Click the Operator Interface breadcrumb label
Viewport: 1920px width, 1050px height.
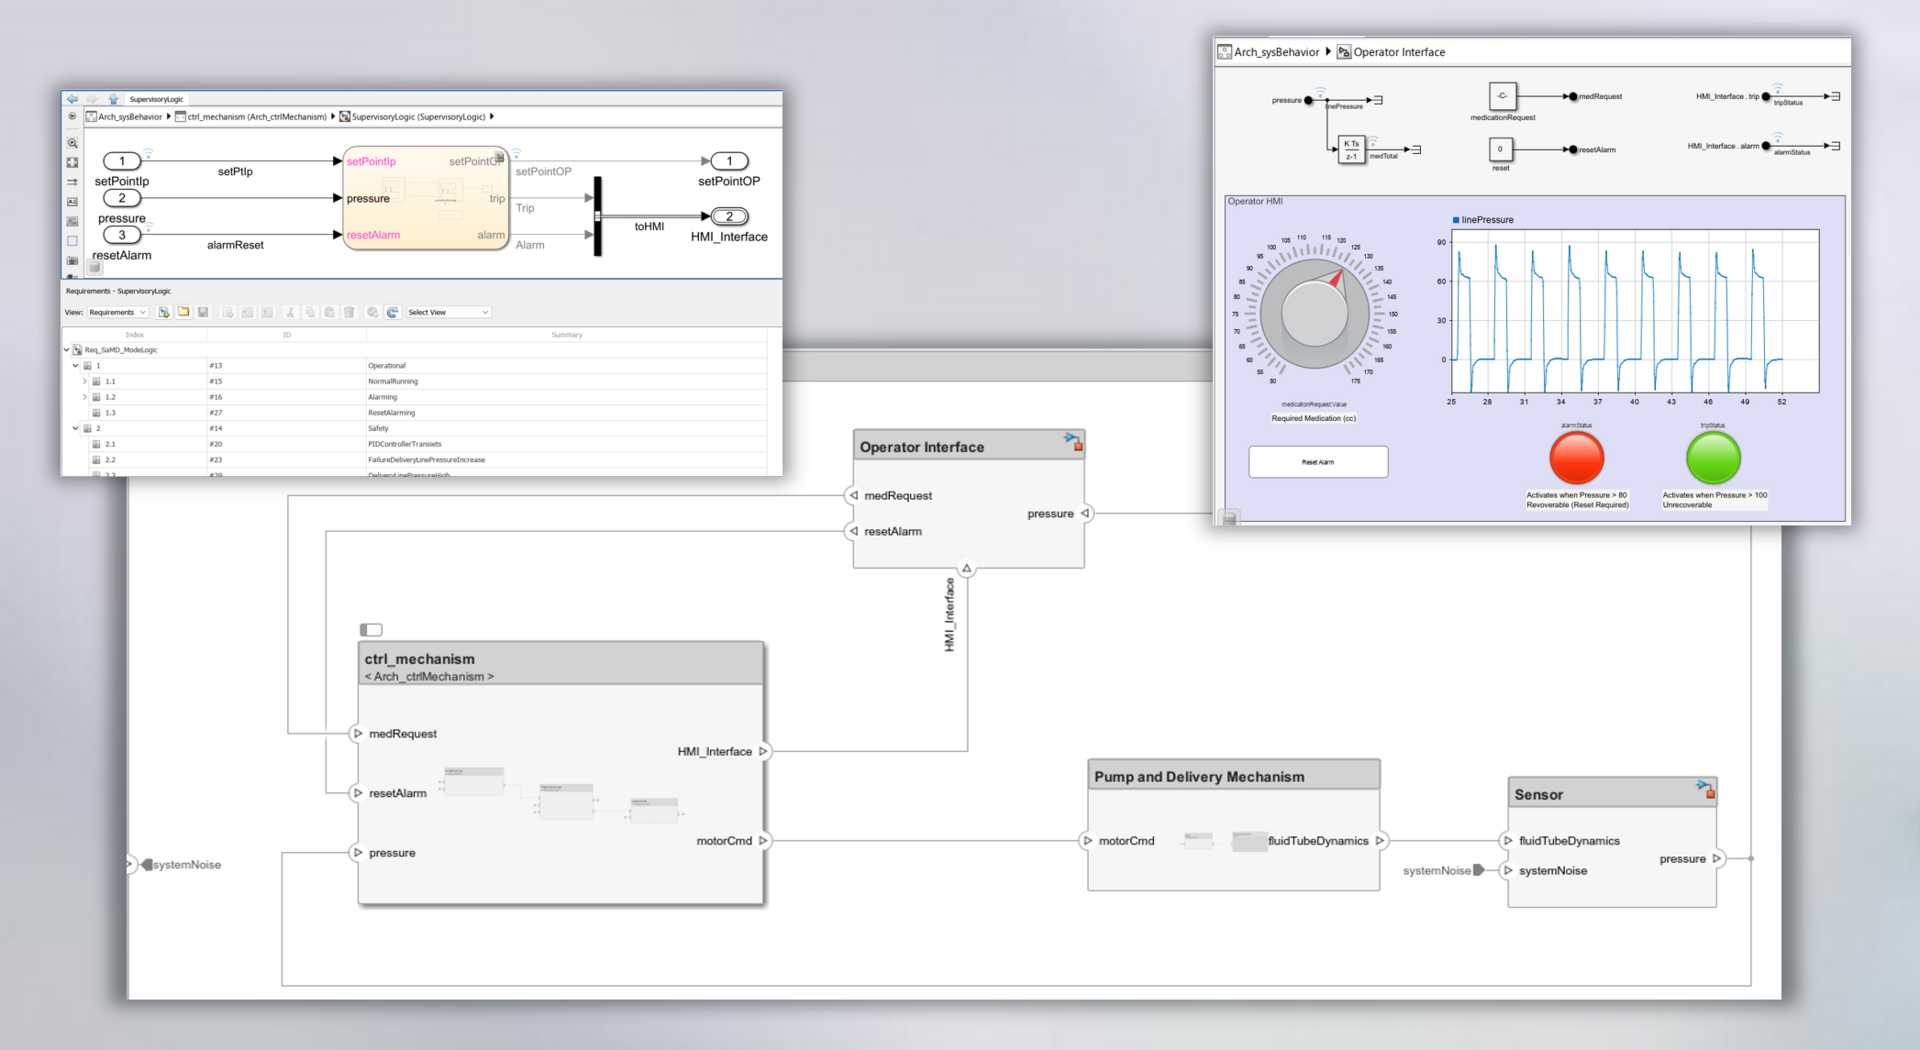click(1400, 52)
